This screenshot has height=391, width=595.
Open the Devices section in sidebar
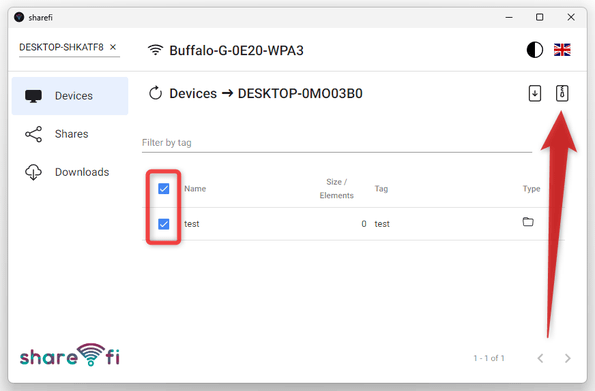[70, 96]
